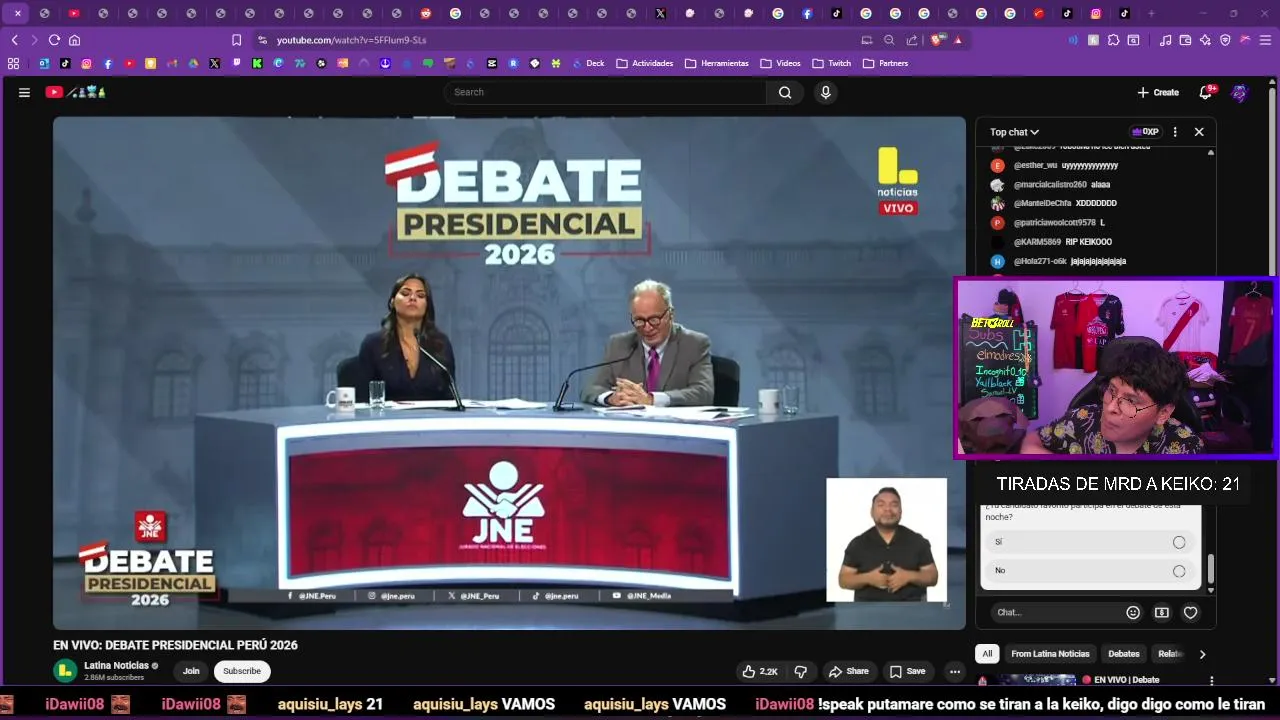Select the From Latina Noticias chip

(1050, 654)
